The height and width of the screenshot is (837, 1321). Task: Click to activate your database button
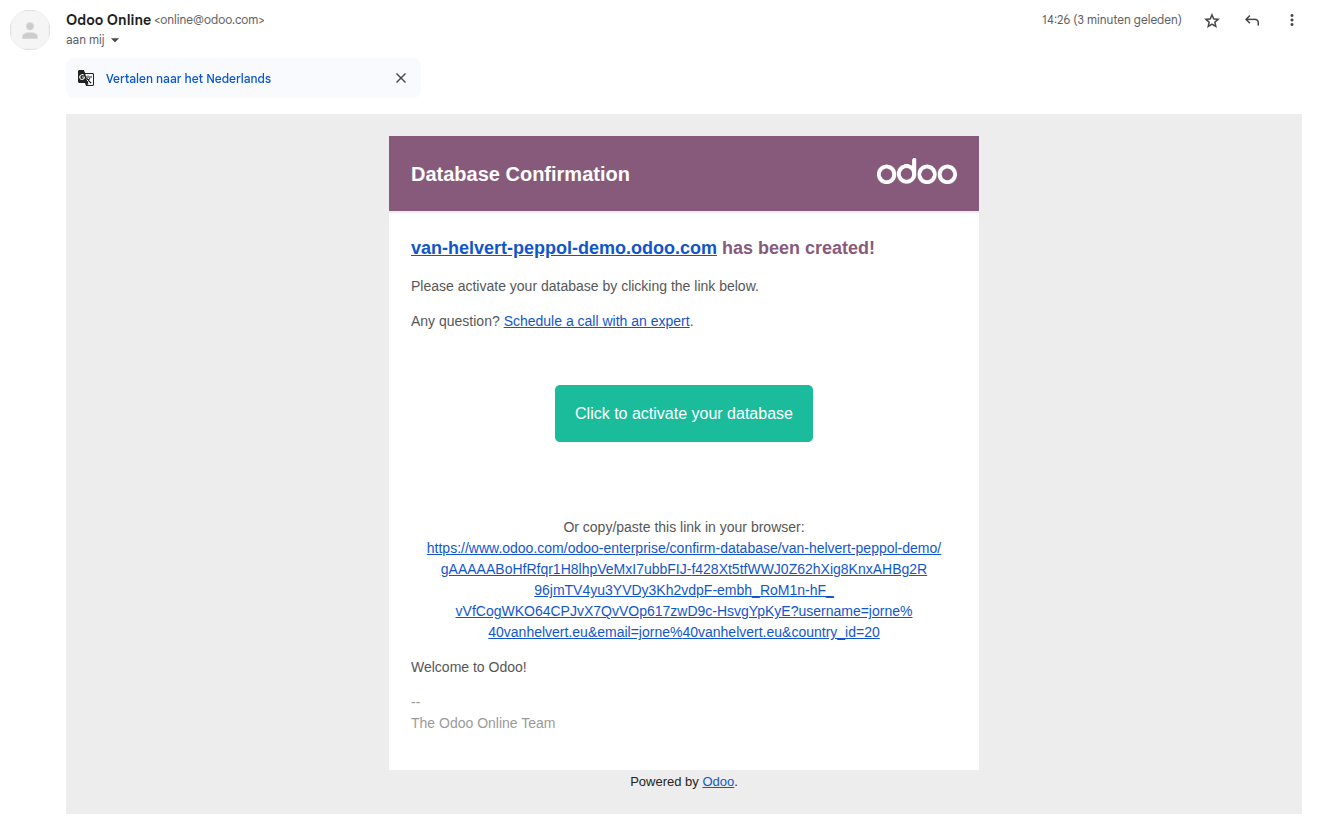pos(684,413)
